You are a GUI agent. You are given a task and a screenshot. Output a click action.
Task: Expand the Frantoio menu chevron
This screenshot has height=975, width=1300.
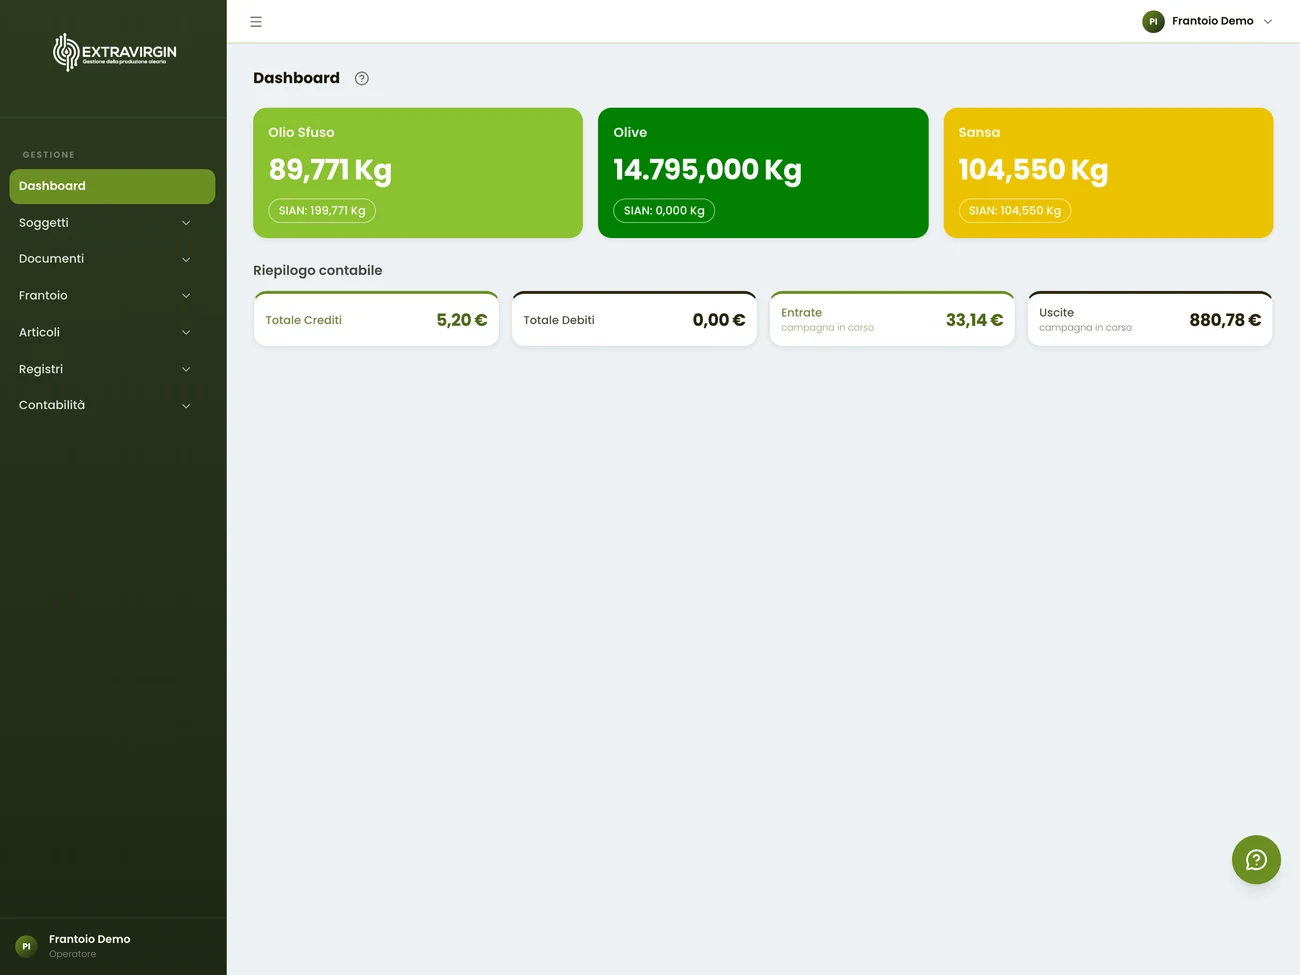pyautogui.click(x=186, y=296)
